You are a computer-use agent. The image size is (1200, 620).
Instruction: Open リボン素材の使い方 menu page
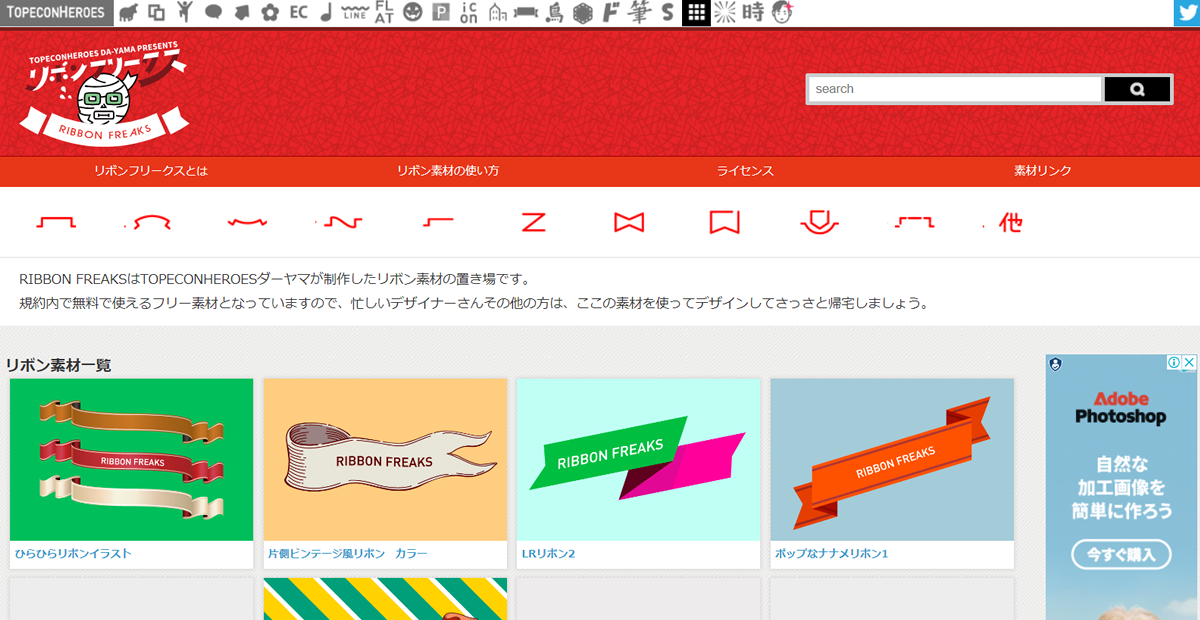click(x=448, y=171)
